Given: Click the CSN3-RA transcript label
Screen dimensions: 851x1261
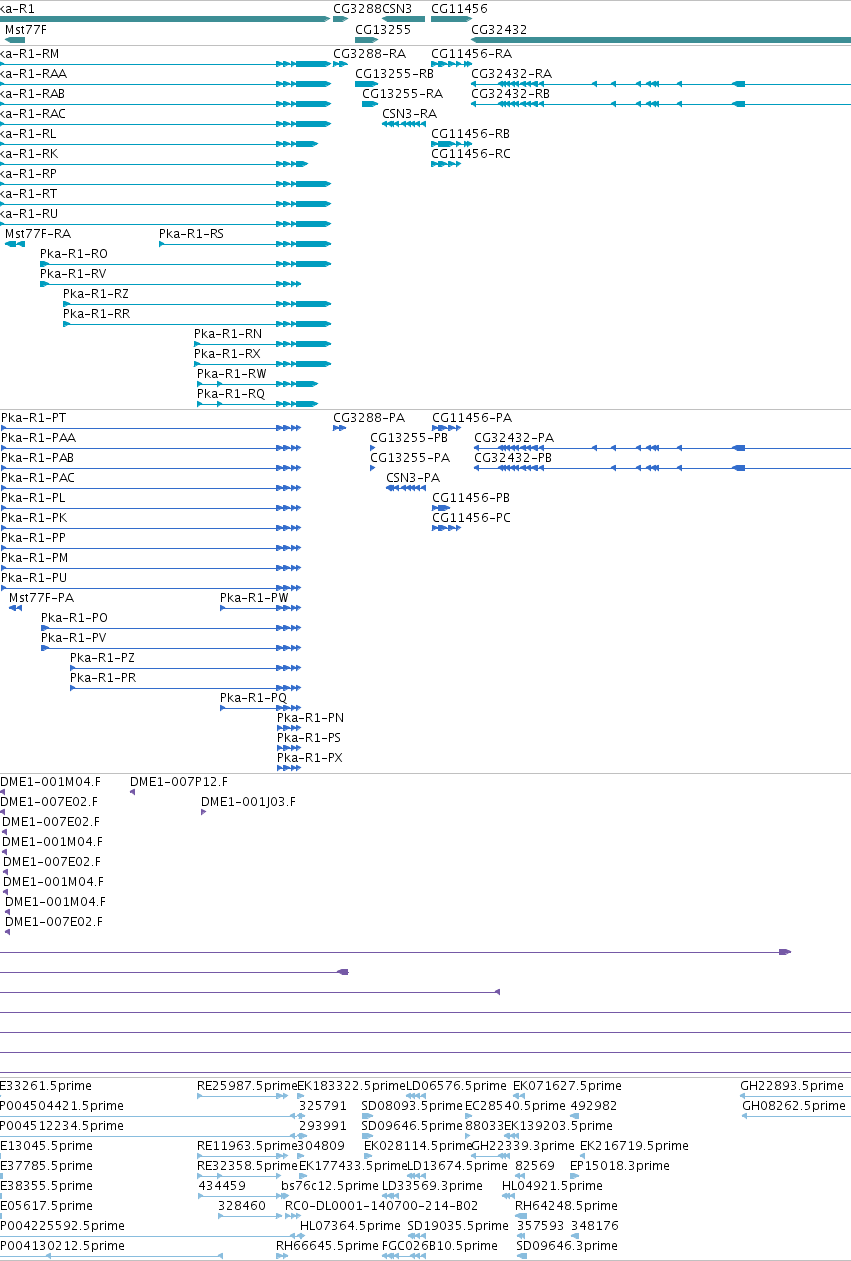Looking at the screenshot, I should coord(410,114).
